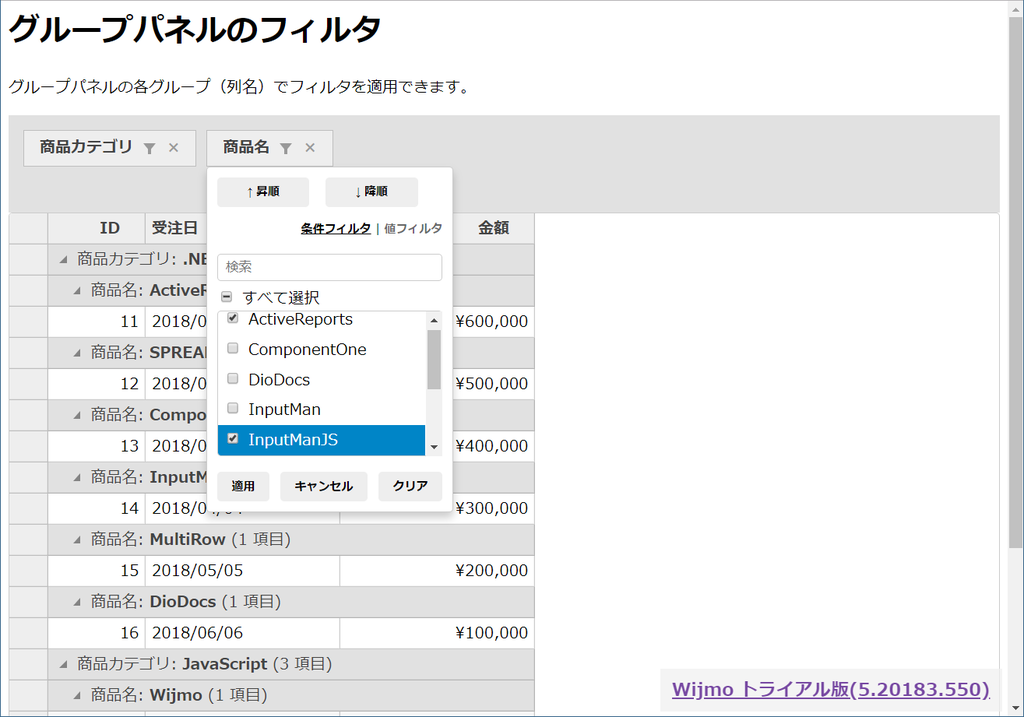Screen dimensions: 1024x717
Task: Select the ¥200,000 amount cell
Action: 437,571
